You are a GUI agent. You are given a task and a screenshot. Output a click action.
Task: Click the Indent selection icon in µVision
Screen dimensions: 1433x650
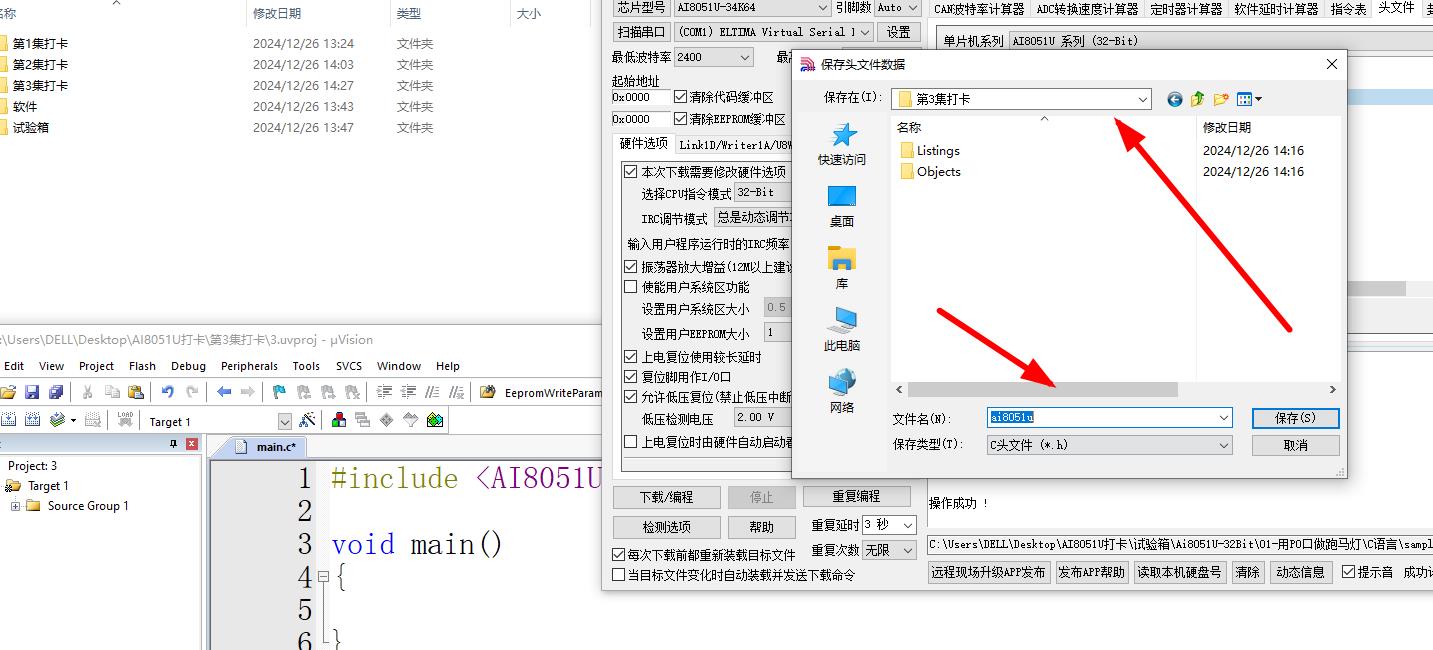tap(384, 392)
